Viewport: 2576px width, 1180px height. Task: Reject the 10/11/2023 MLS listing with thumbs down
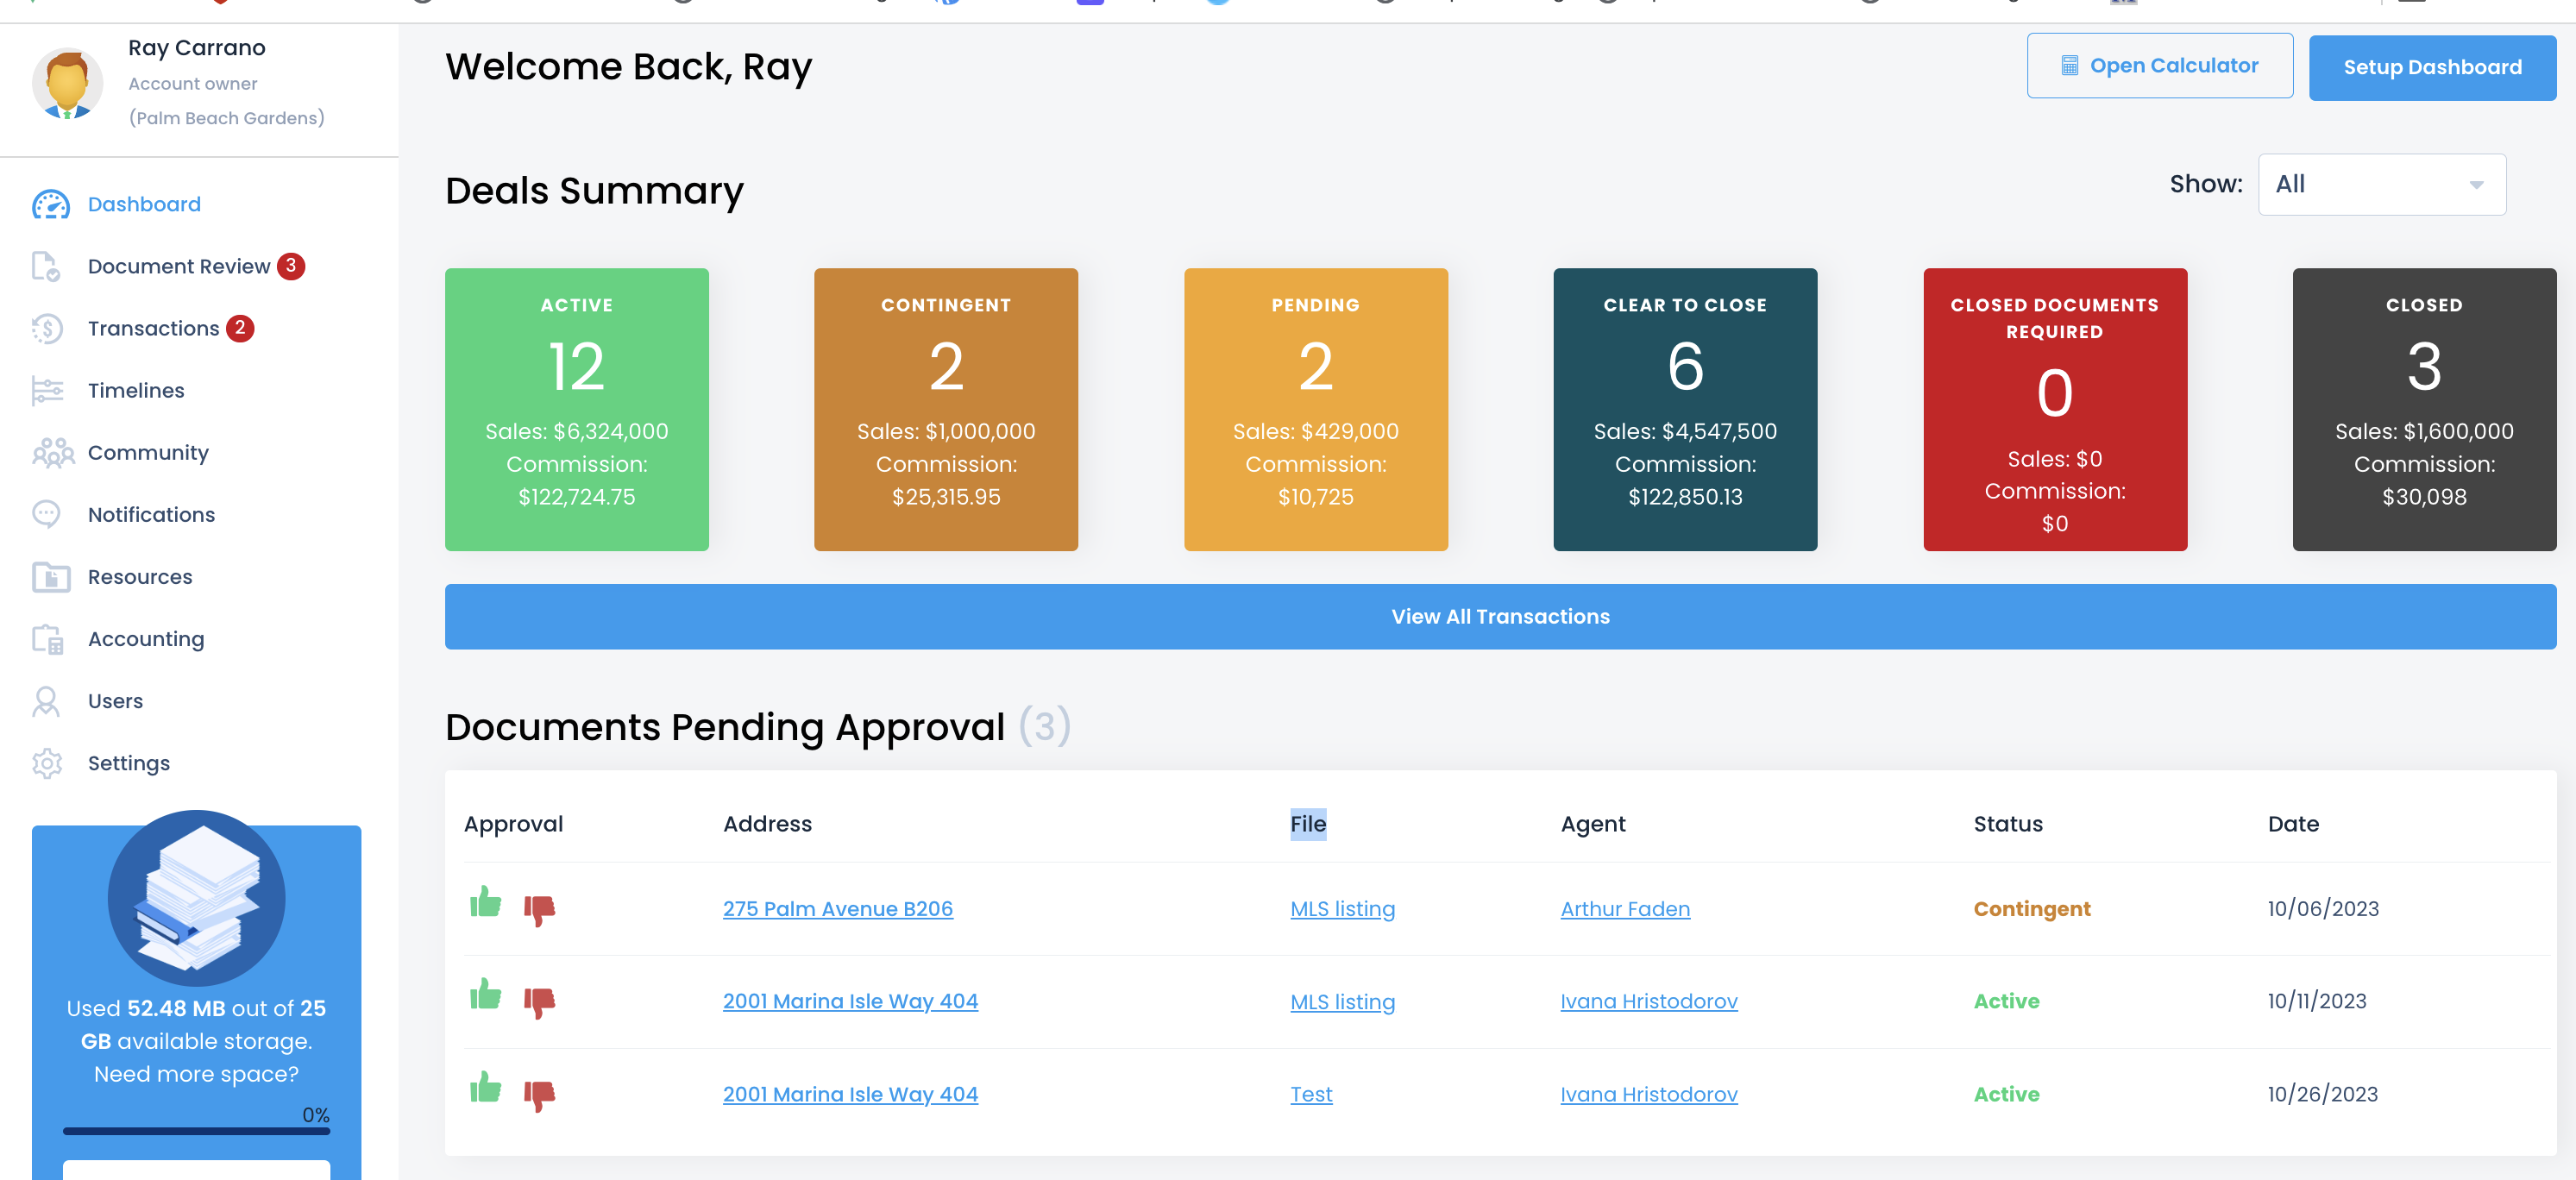[539, 1003]
